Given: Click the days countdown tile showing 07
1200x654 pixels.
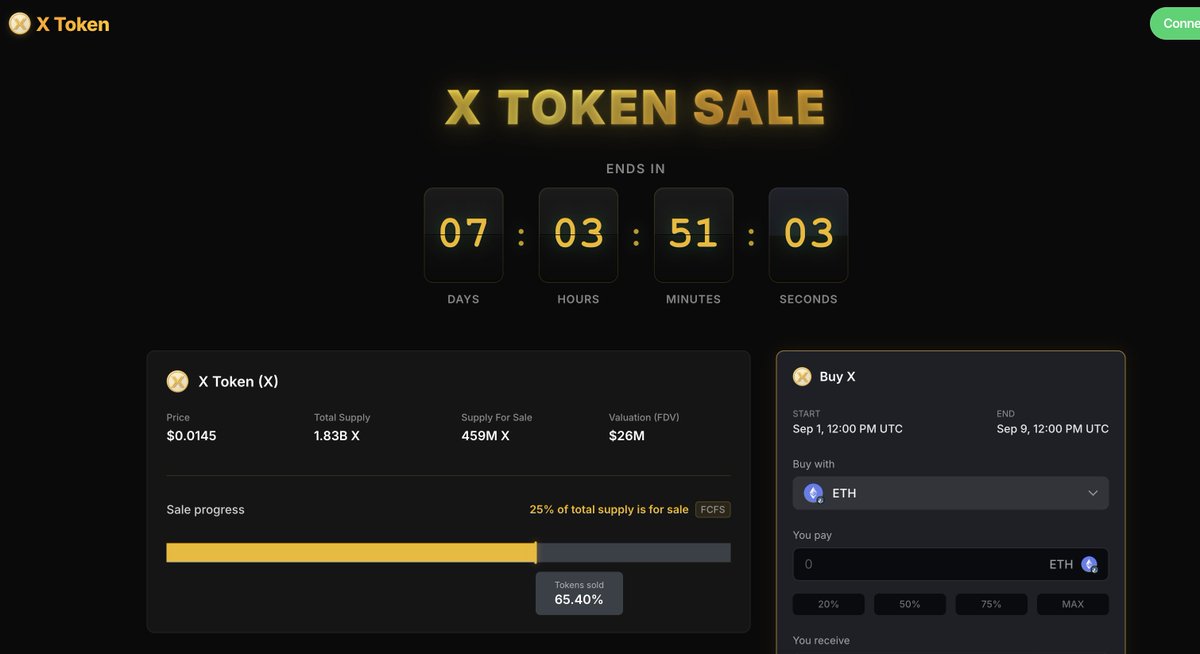Looking at the screenshot, I should [x=463, y=235].
